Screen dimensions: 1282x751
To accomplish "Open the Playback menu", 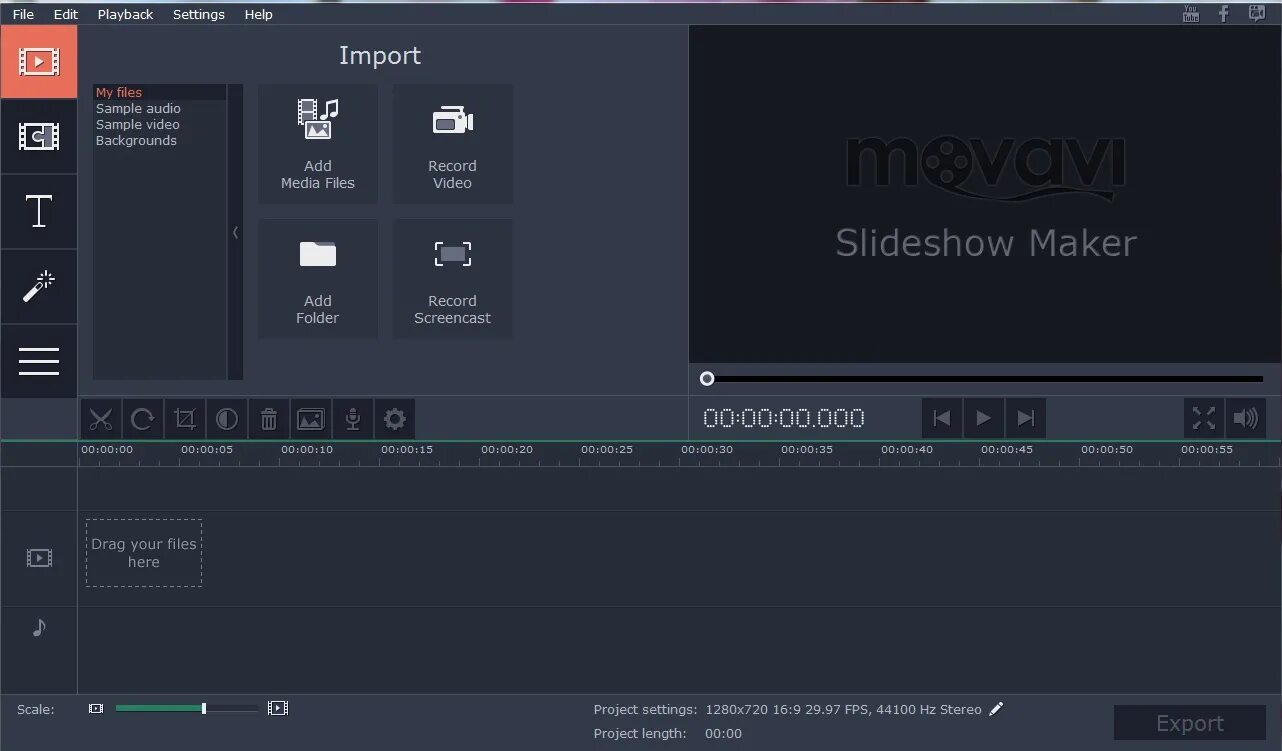I will click(x=126, y=14).
